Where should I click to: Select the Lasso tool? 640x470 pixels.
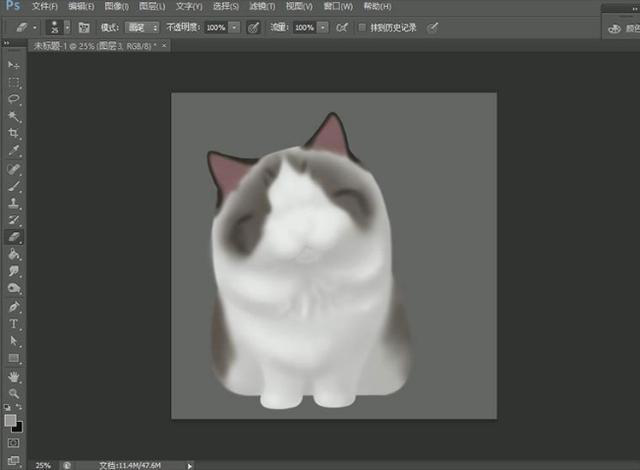(x=14, y=100)
